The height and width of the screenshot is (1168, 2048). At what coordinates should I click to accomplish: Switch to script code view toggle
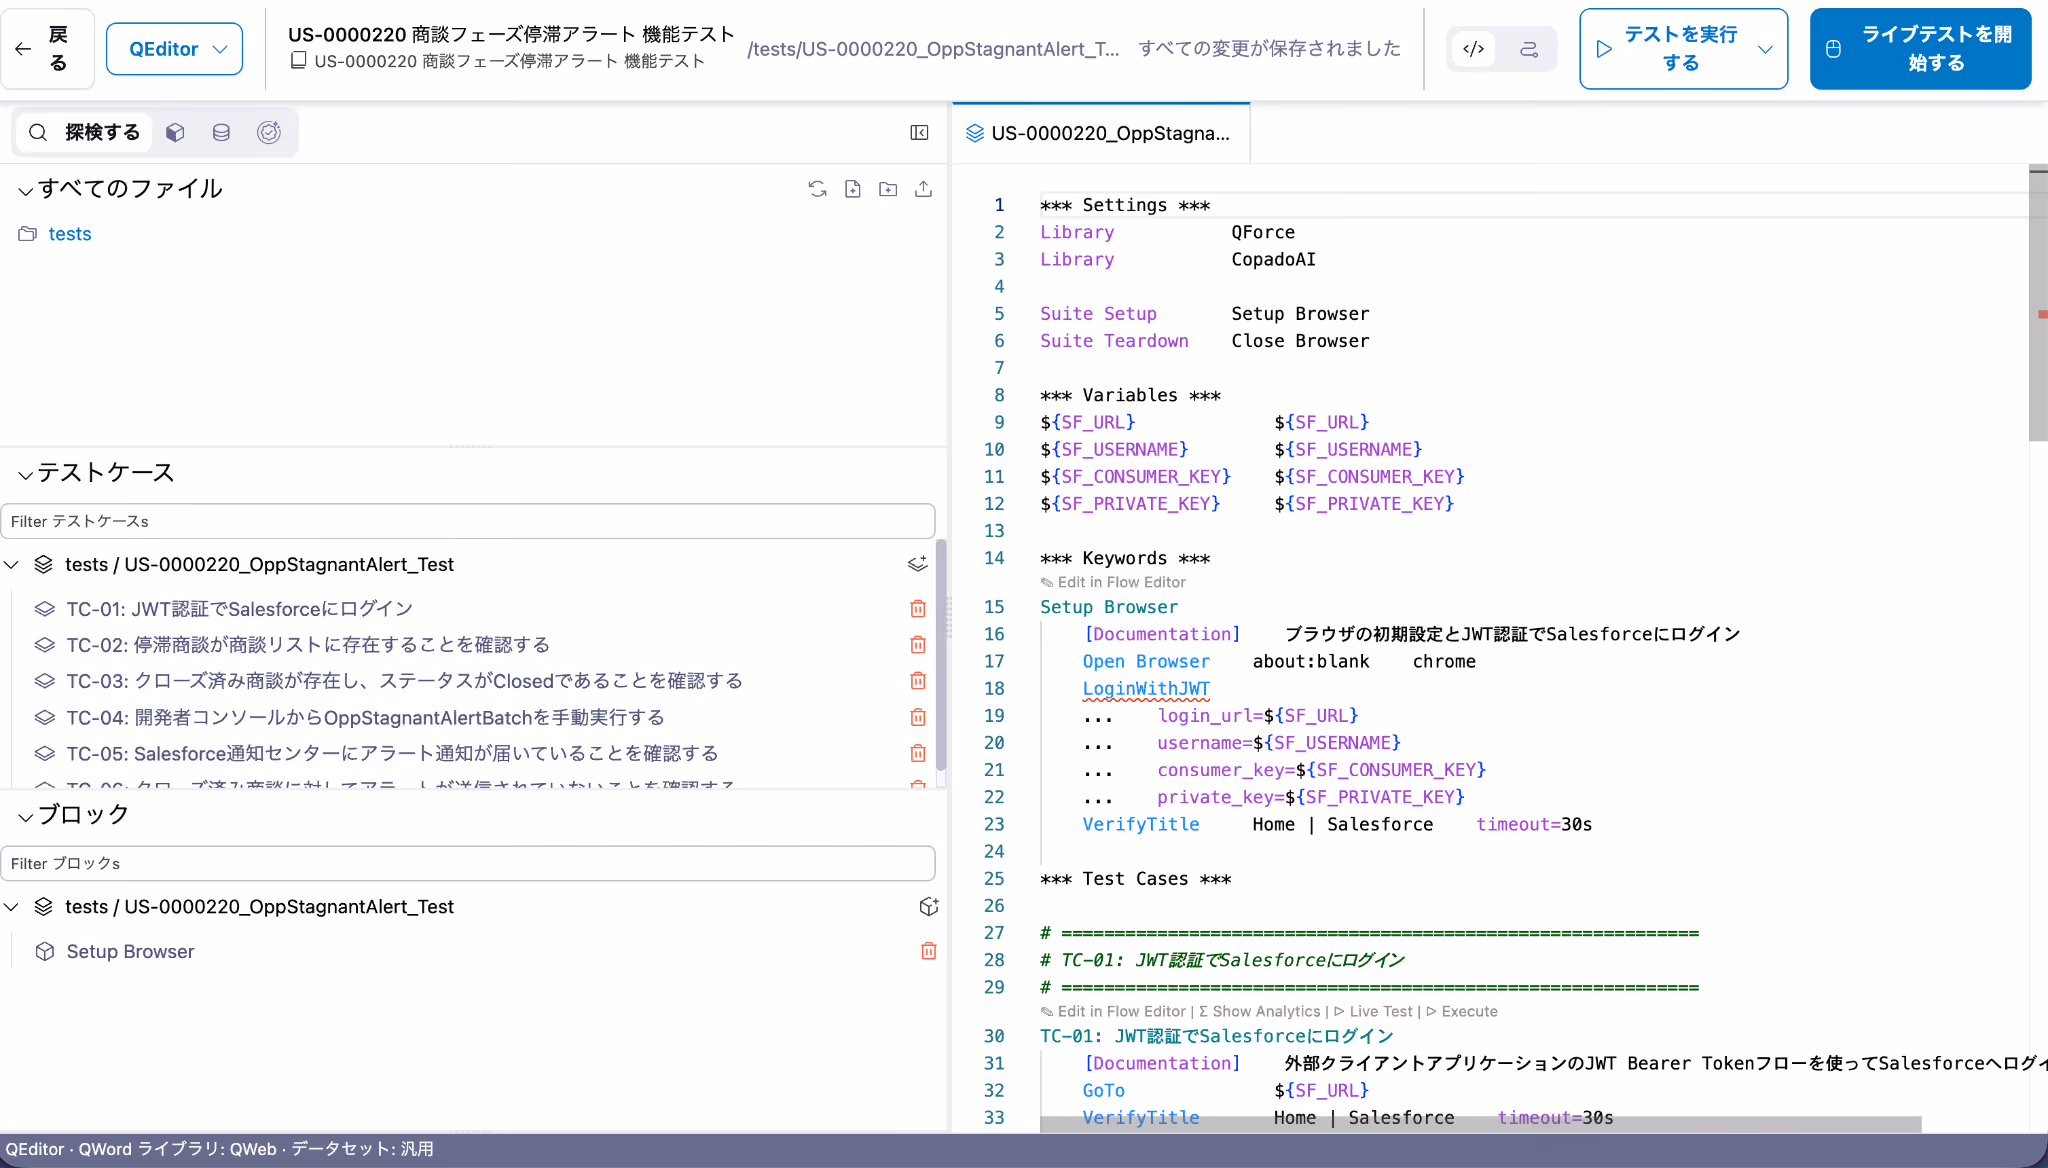1474,49
